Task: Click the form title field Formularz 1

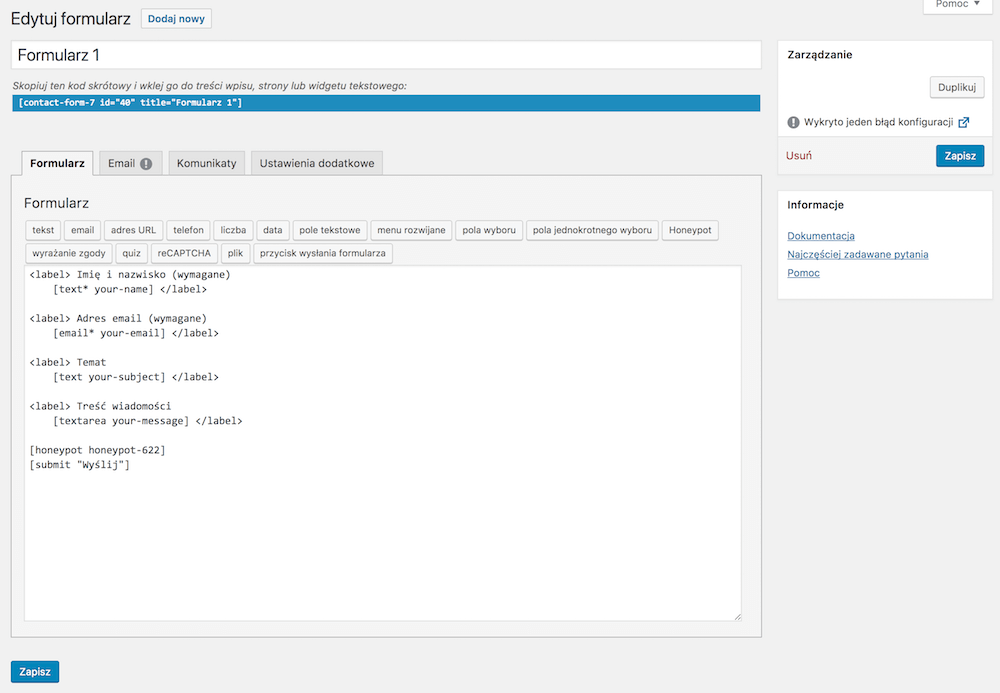Action: pos(386,55)
